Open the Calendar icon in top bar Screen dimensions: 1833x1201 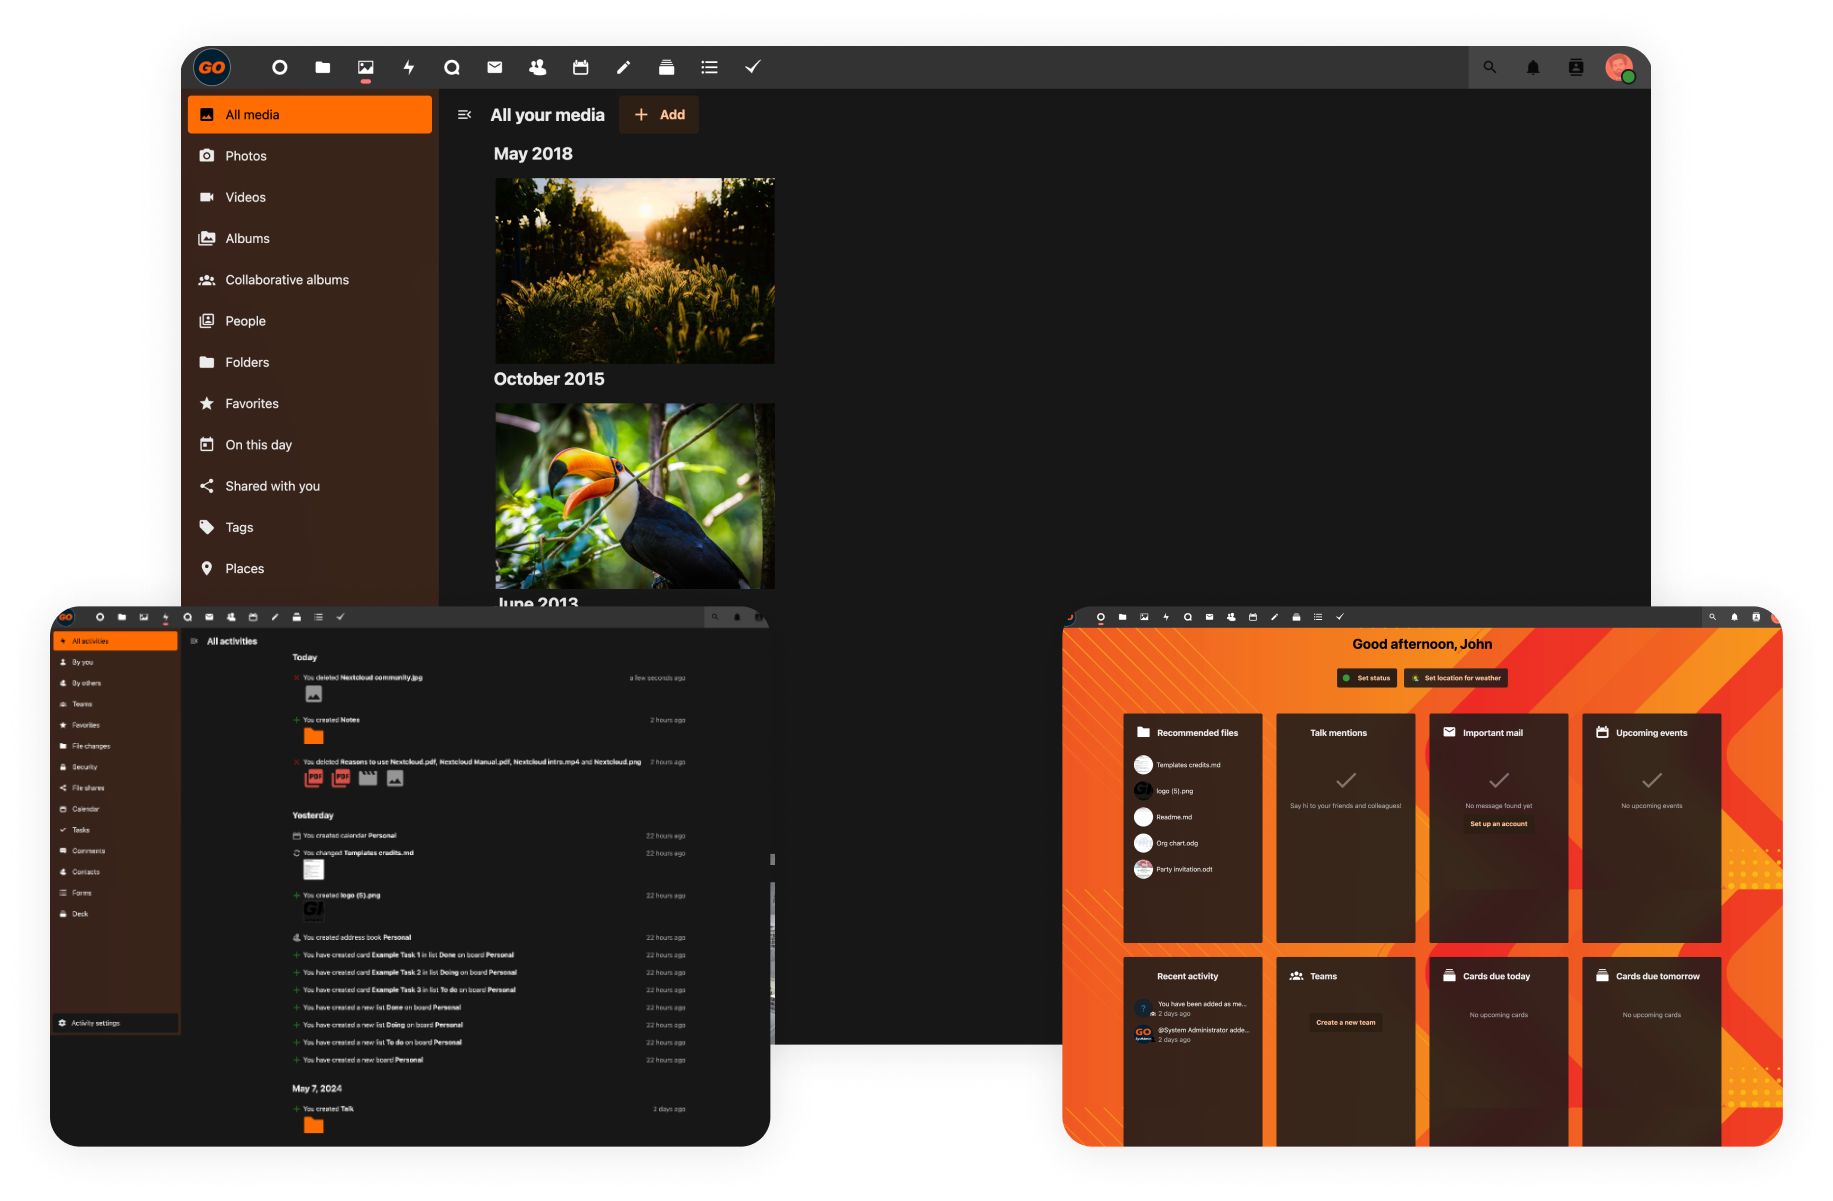[580, 67]
